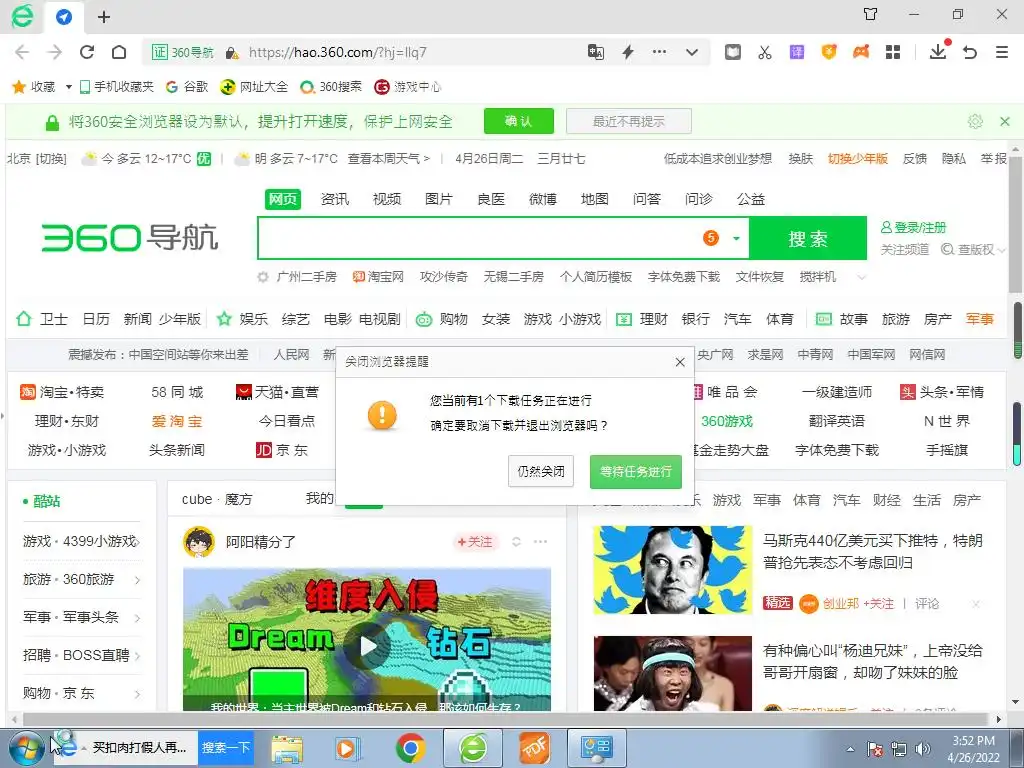This screenshot has width=1024, height=768.
Task: Expand the 查版权 dropdown
Action: tap(1002, 250)
